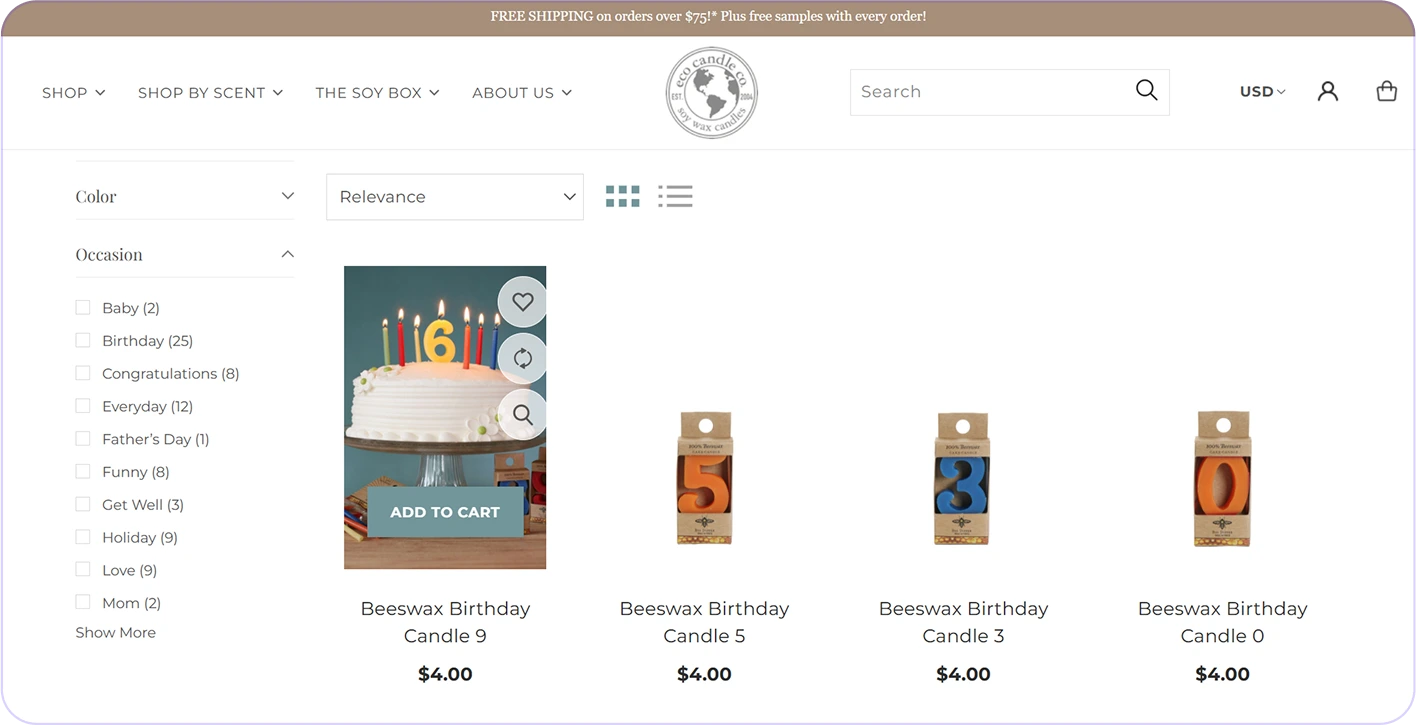
Task: Check the Birthday occasion filter
Action: pos(83,341)
